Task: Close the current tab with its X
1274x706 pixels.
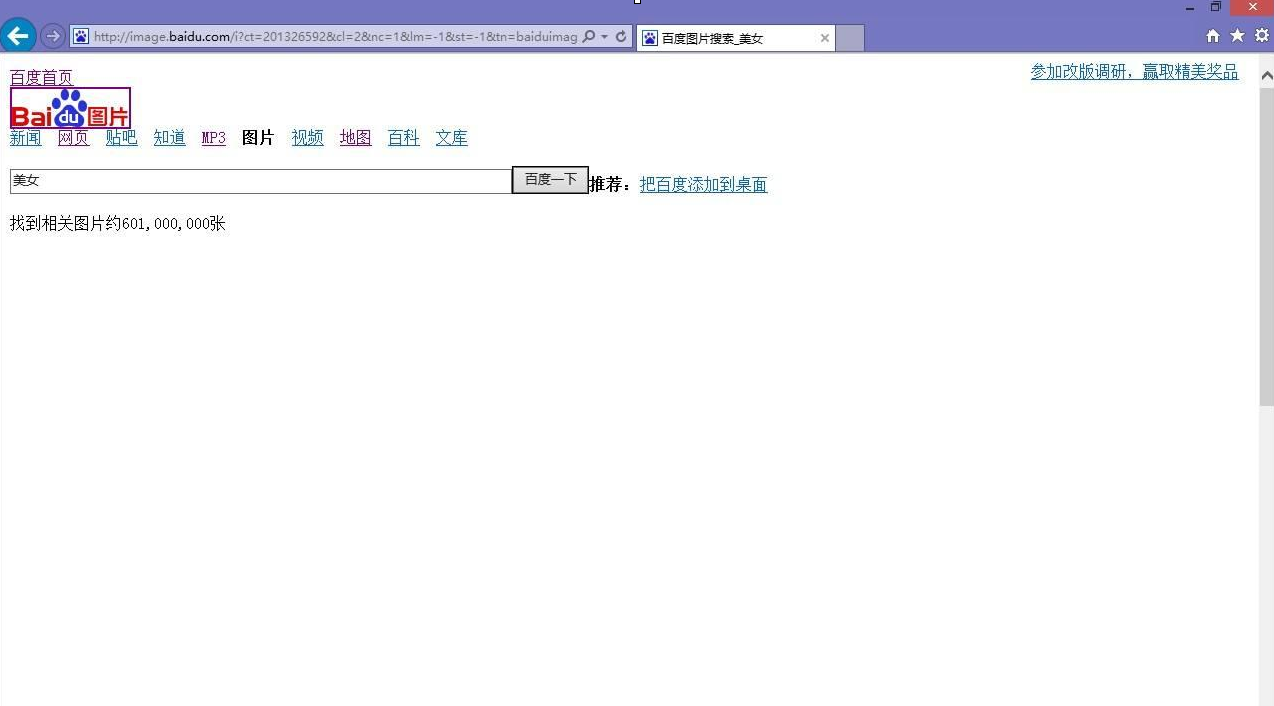Action: tap(824, 37)
